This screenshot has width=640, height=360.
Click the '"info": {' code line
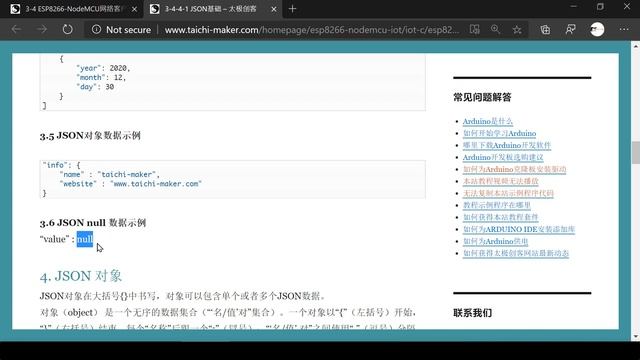pos(61,165)
